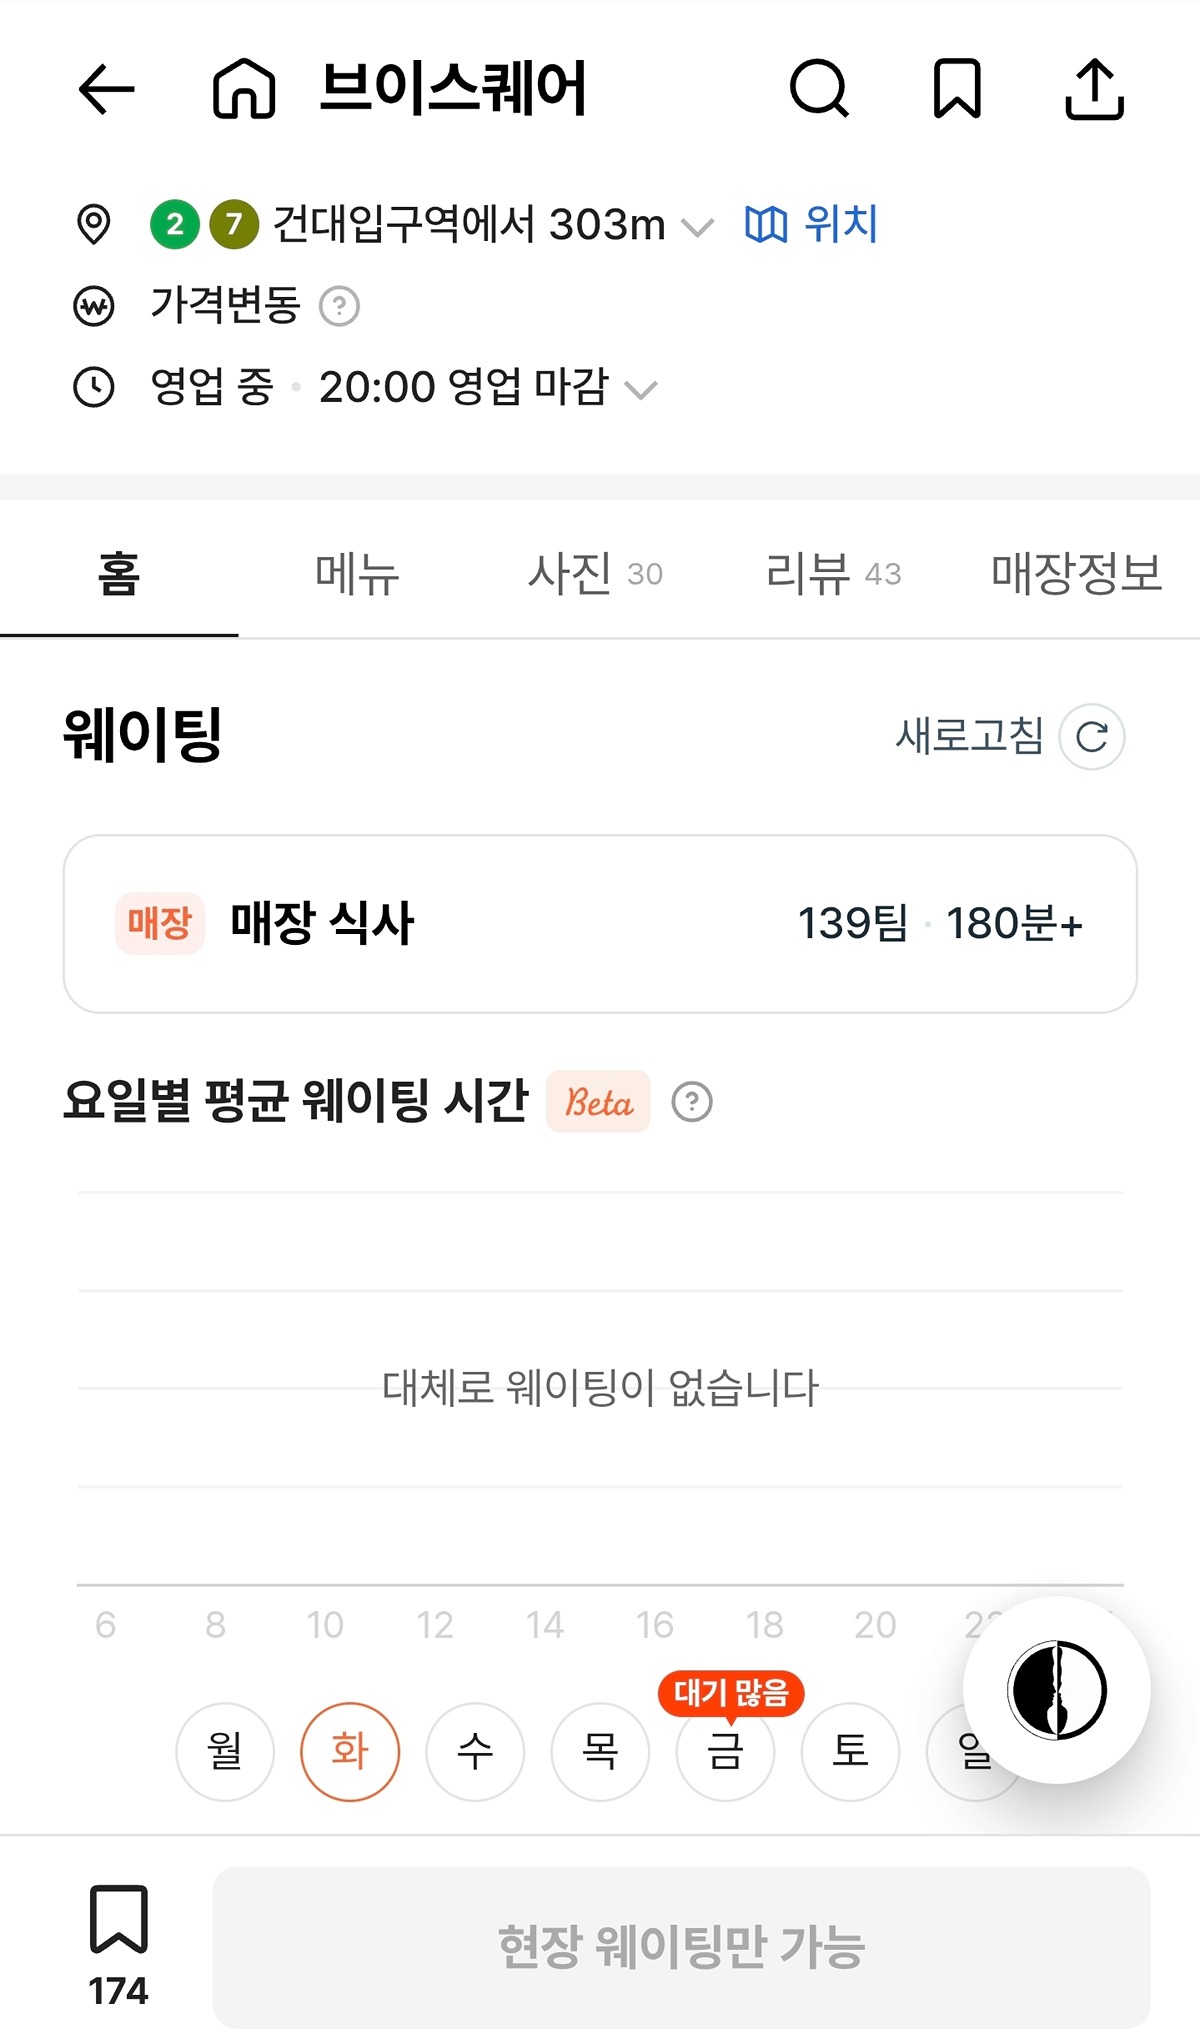The image size is (1200, 2039).
Task: Open the 메뉴 tab
Action: (x=357, y=574)
